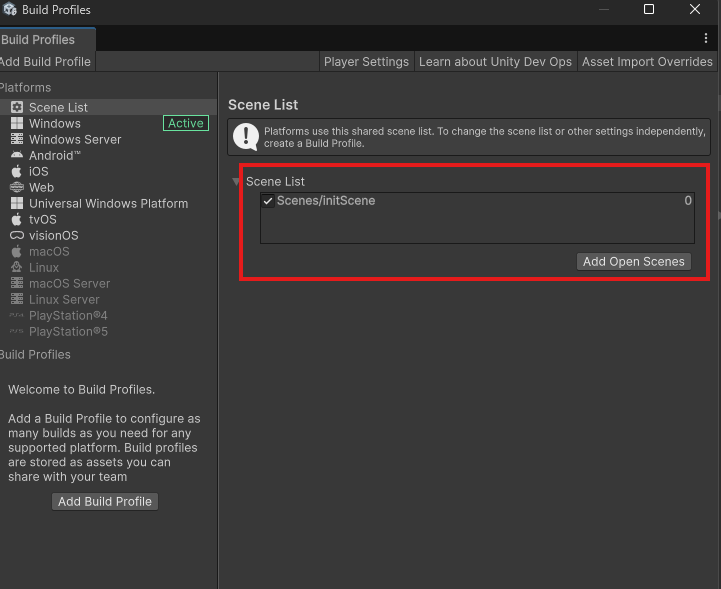Click the shared scene list info message

click(x=484, y=137)
